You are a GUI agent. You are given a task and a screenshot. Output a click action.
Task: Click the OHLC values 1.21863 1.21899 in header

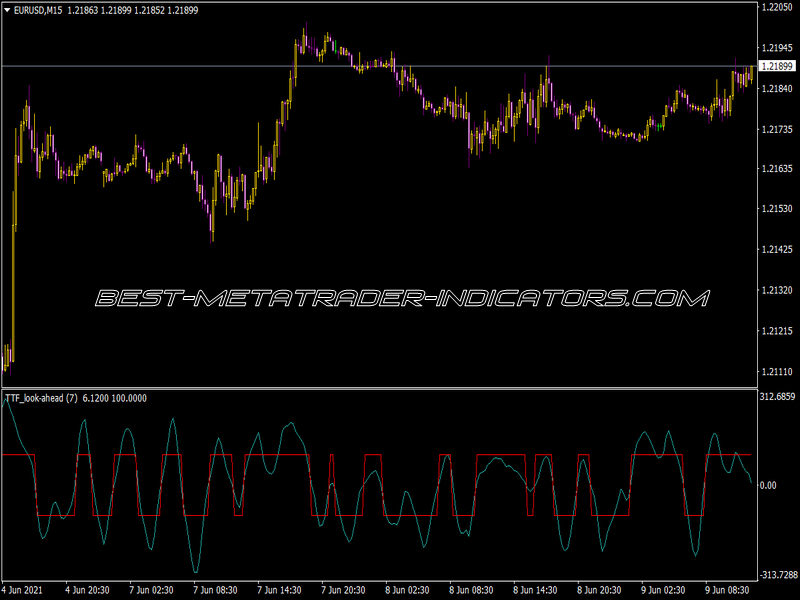point(99,10)
